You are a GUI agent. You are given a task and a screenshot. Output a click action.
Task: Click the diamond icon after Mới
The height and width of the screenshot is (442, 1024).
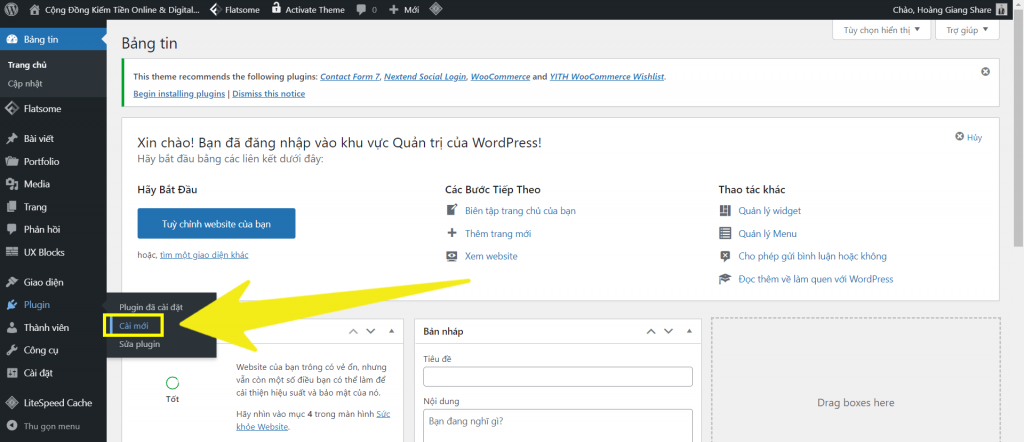[436, 10]
